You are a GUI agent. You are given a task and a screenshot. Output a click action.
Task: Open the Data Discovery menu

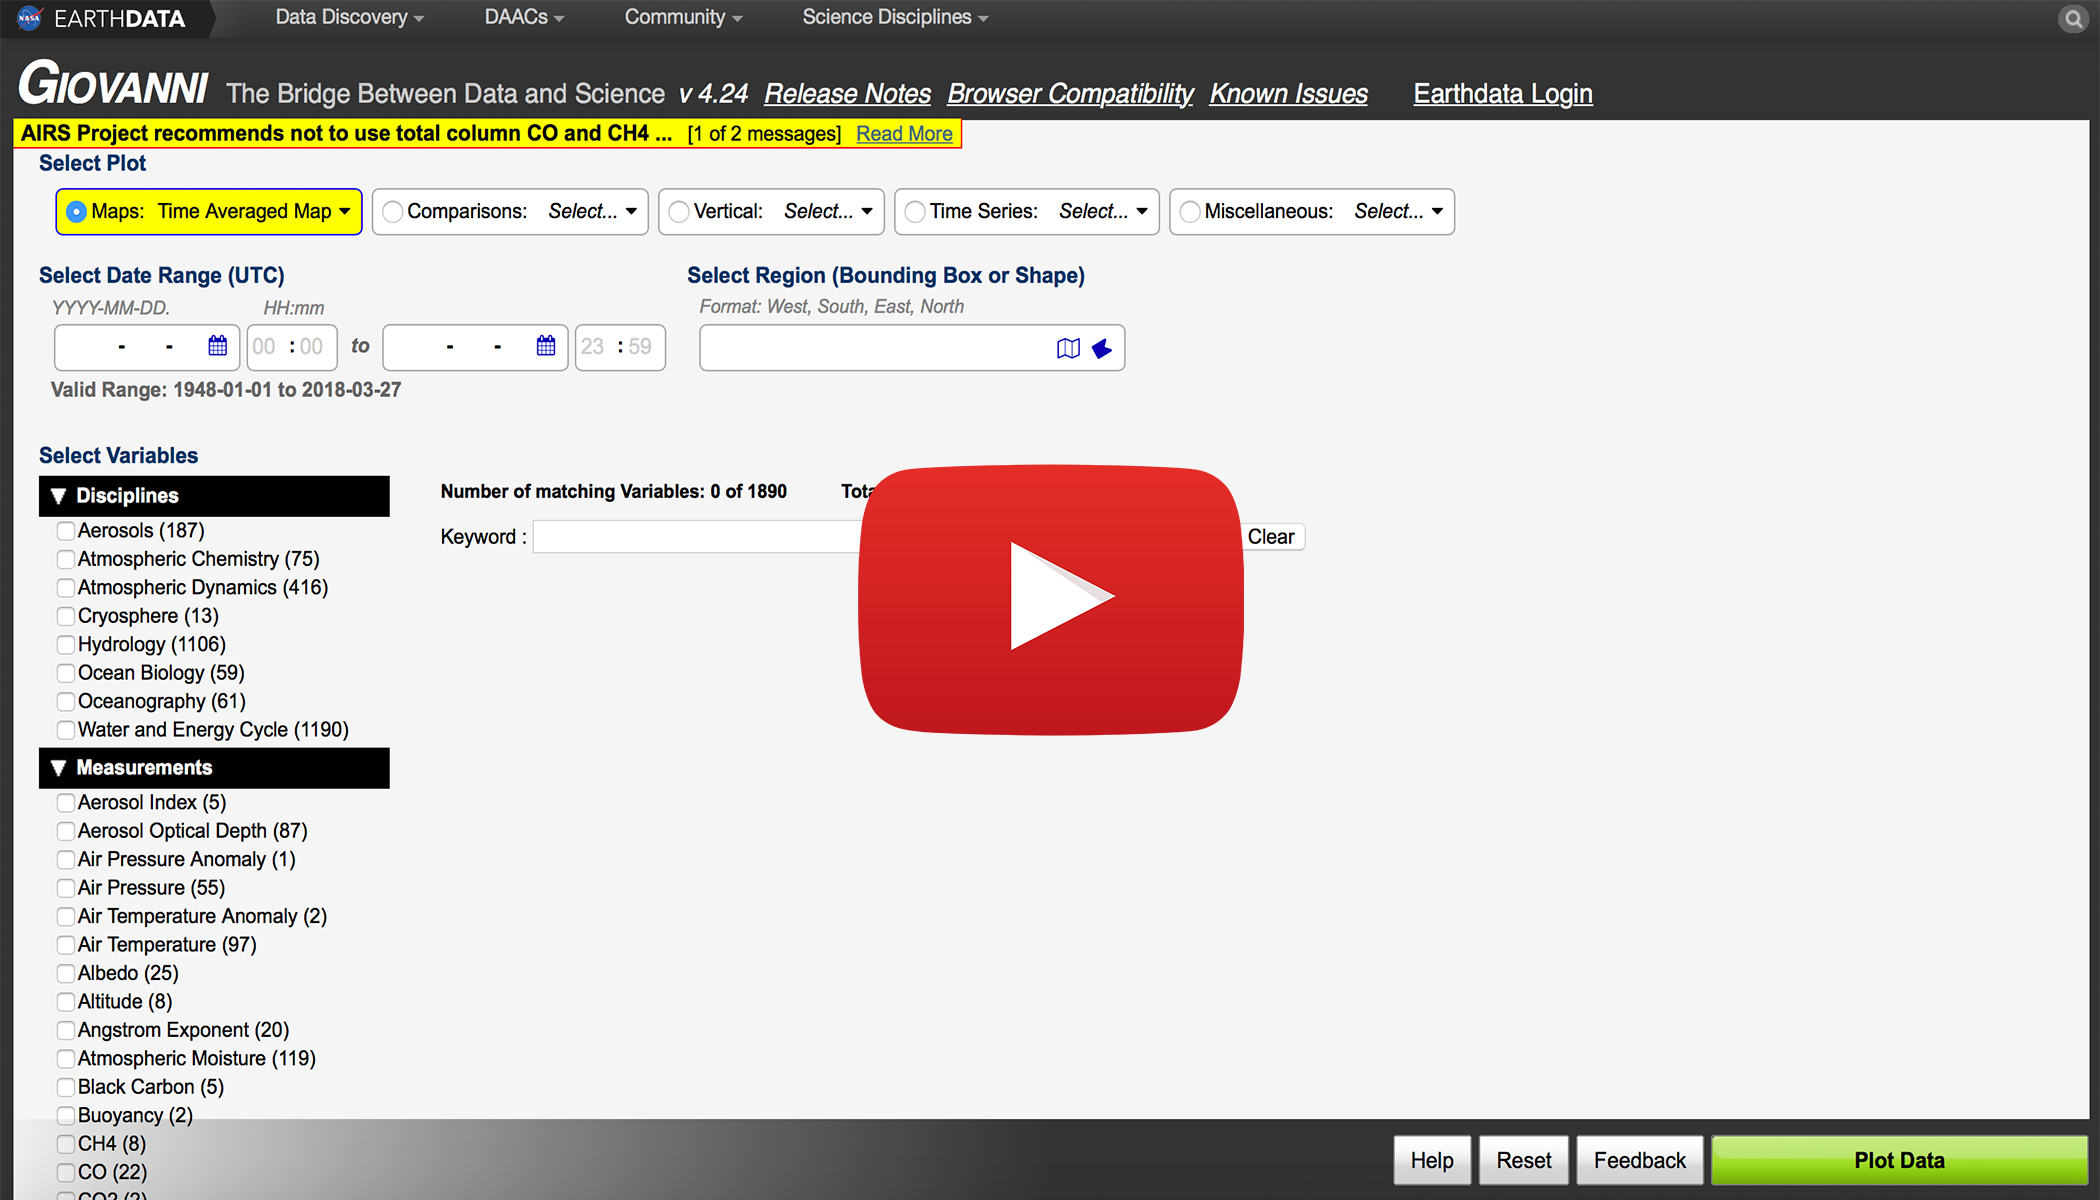pyautogui.click(x=350, y=17)
